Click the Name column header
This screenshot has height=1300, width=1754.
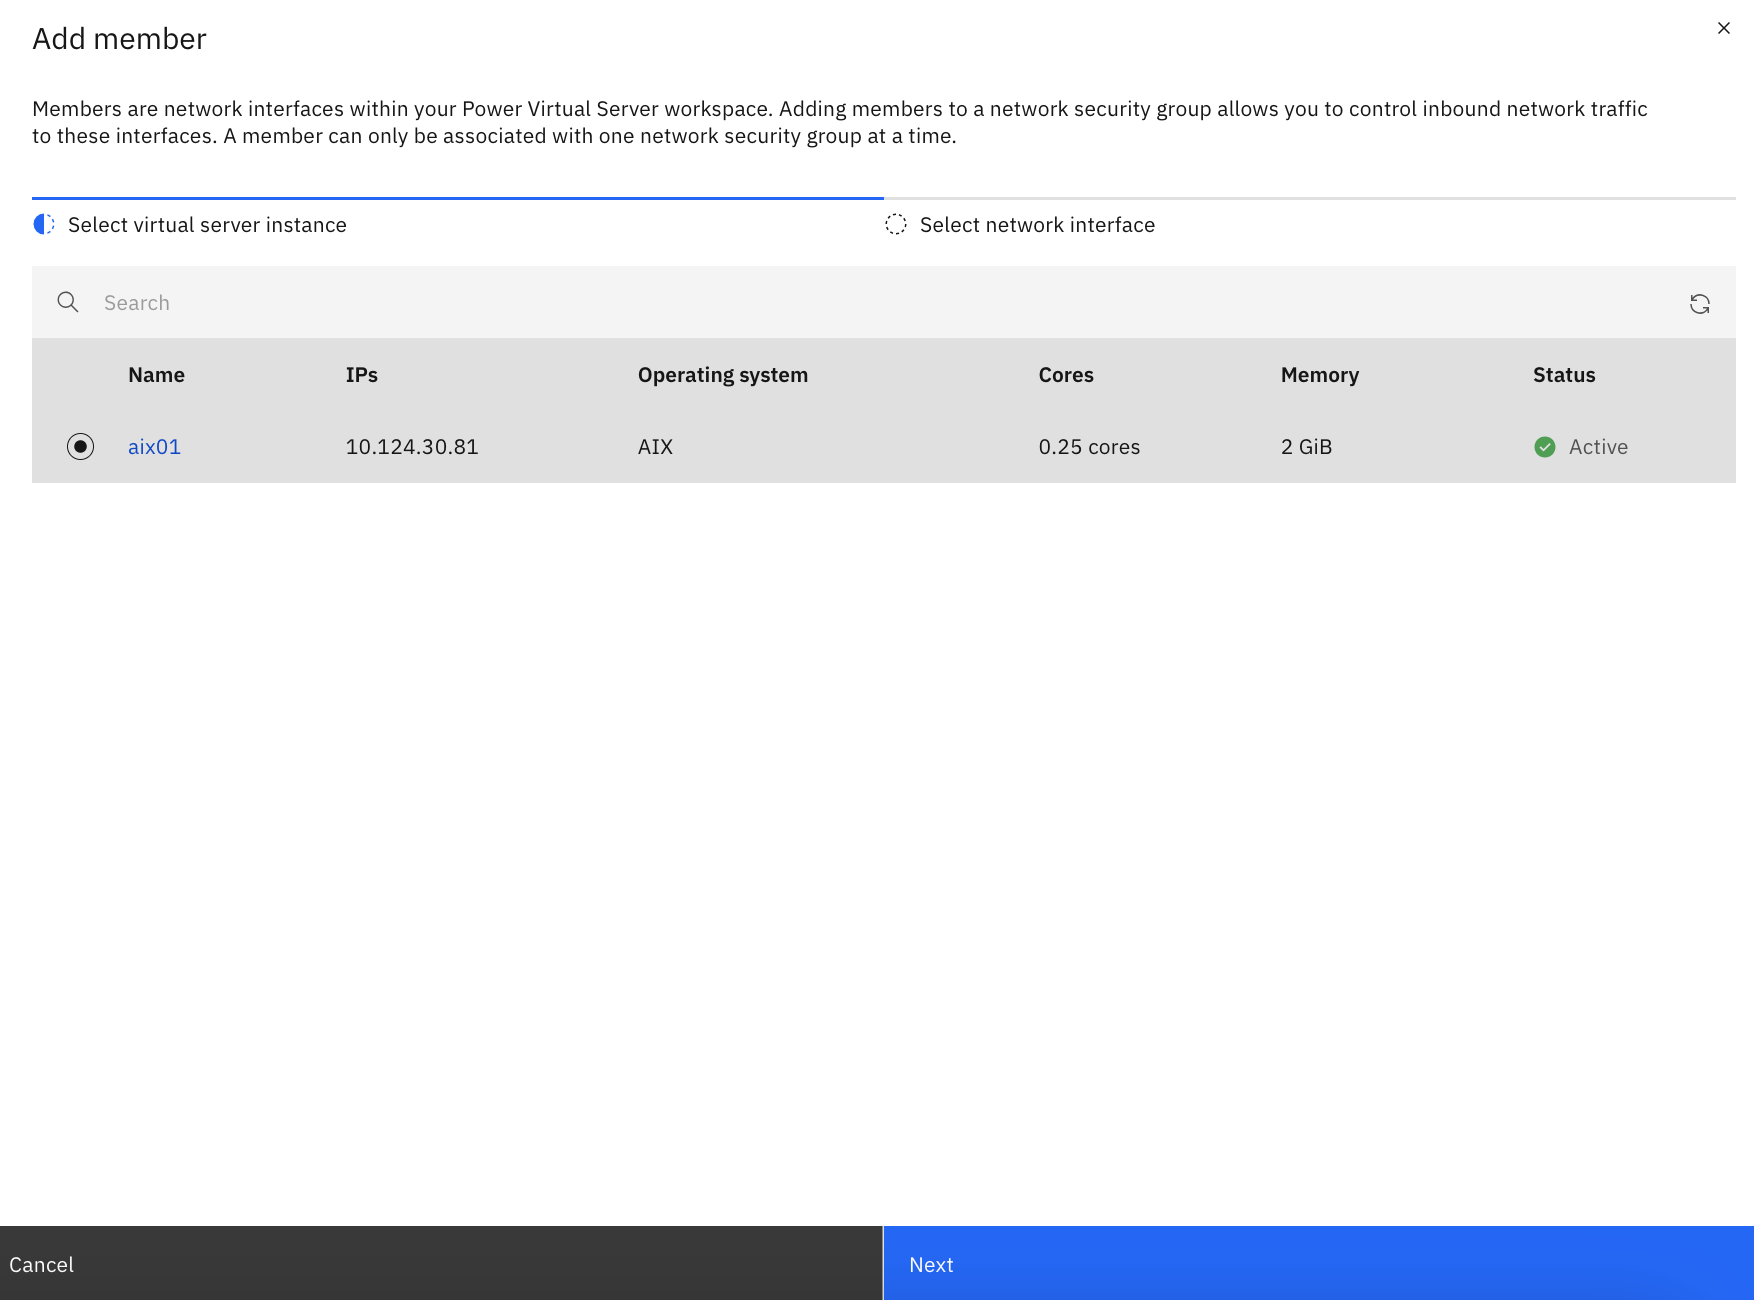point(156,375)
